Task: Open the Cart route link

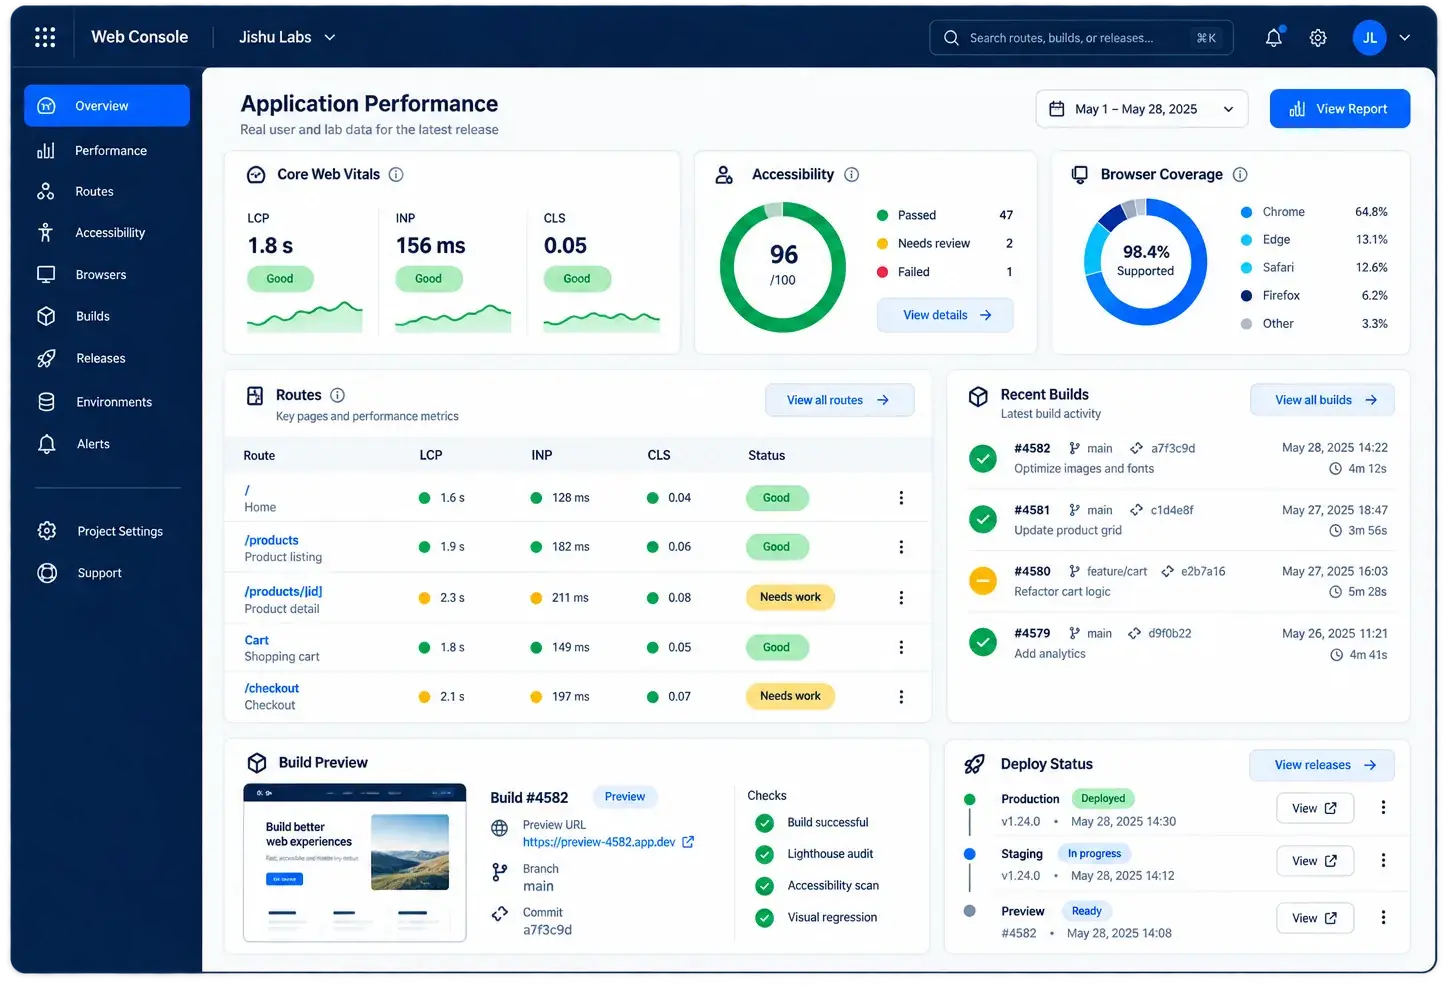Action: point(256,640)
